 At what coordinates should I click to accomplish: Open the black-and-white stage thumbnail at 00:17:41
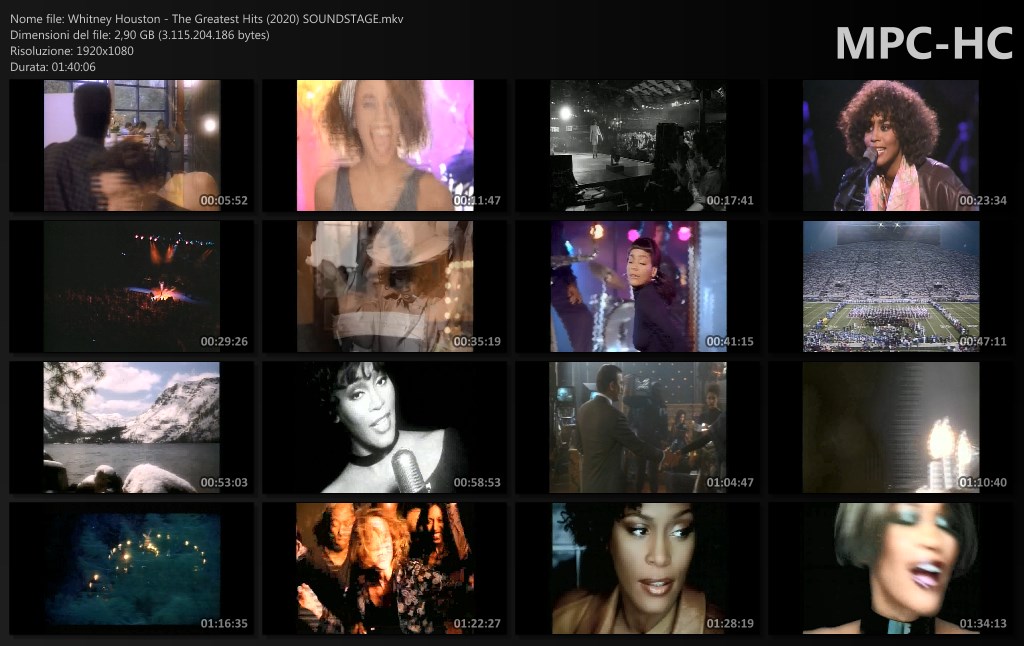(638, 145)
